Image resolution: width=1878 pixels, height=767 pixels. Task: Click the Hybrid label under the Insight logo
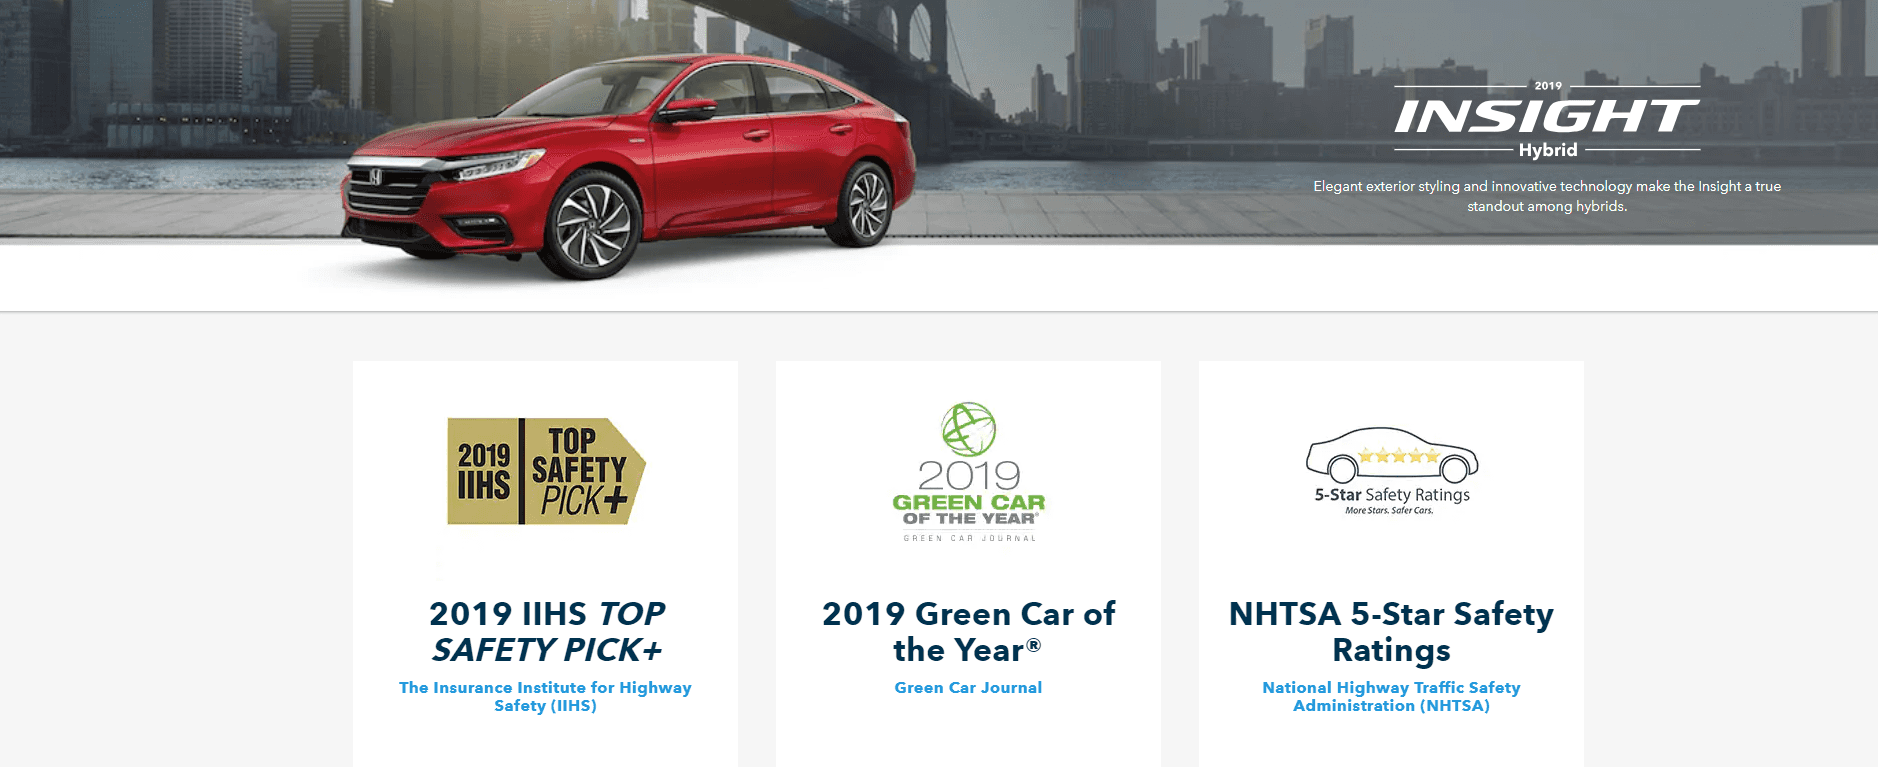(x=1548, y=150)
